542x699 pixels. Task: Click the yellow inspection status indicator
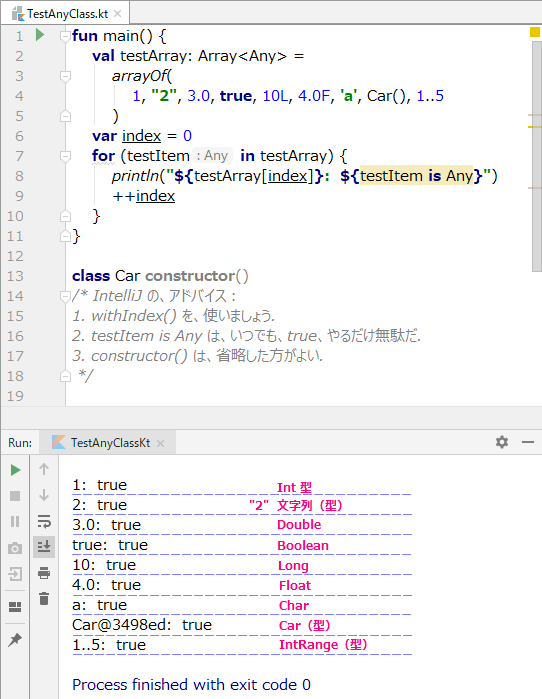(534, 32)
